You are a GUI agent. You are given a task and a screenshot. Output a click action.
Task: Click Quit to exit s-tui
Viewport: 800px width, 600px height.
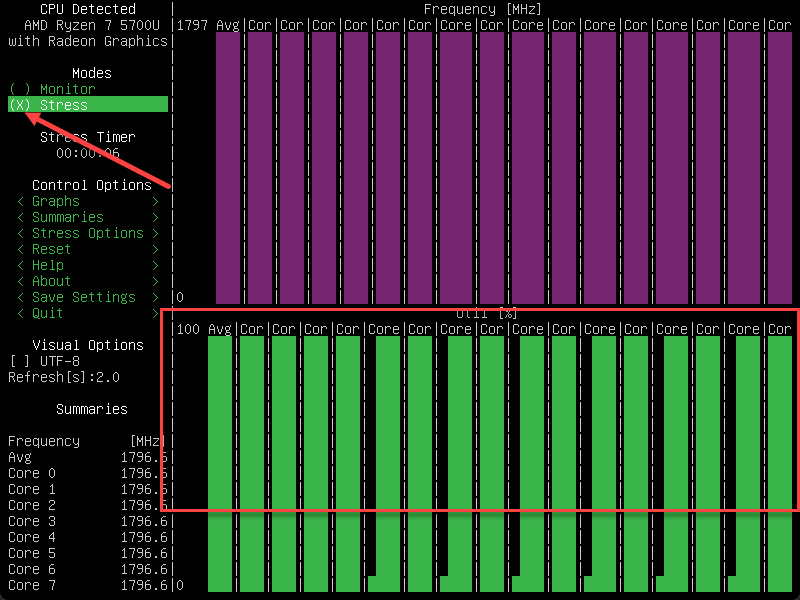[x=88, y=313]
